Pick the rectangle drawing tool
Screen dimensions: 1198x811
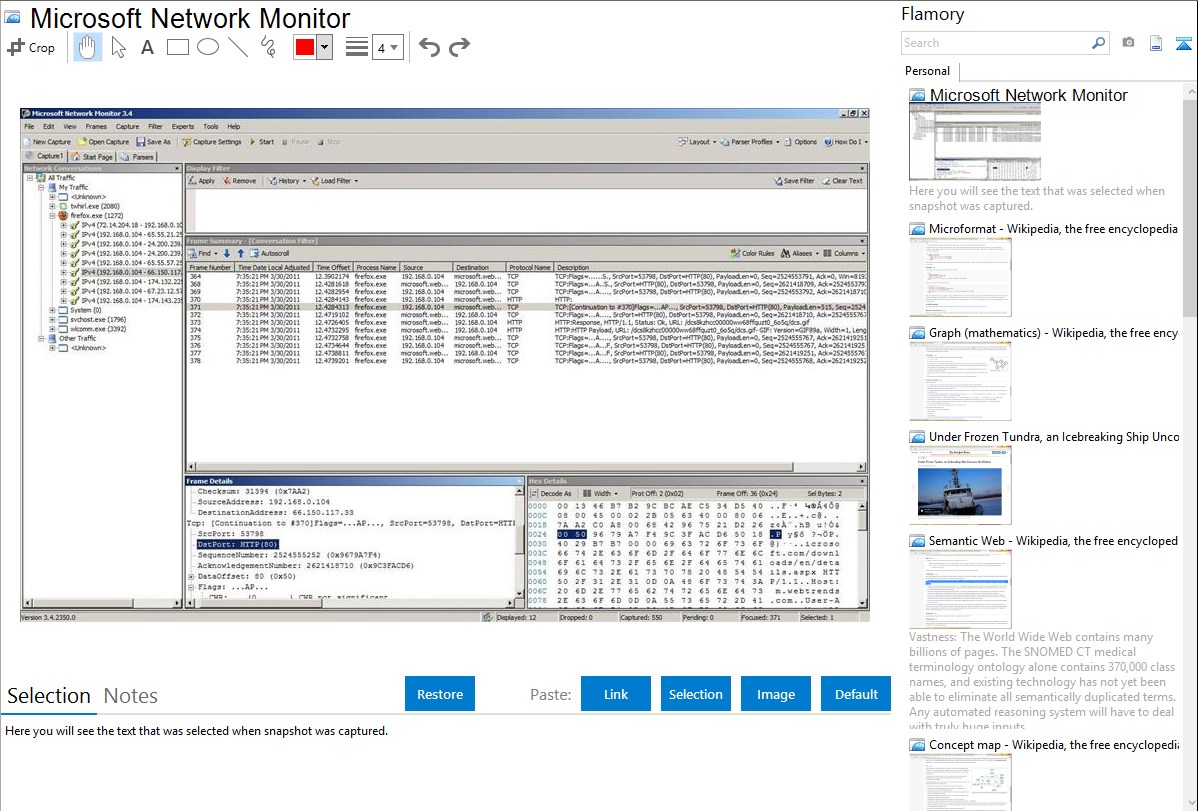pos(177,47)
